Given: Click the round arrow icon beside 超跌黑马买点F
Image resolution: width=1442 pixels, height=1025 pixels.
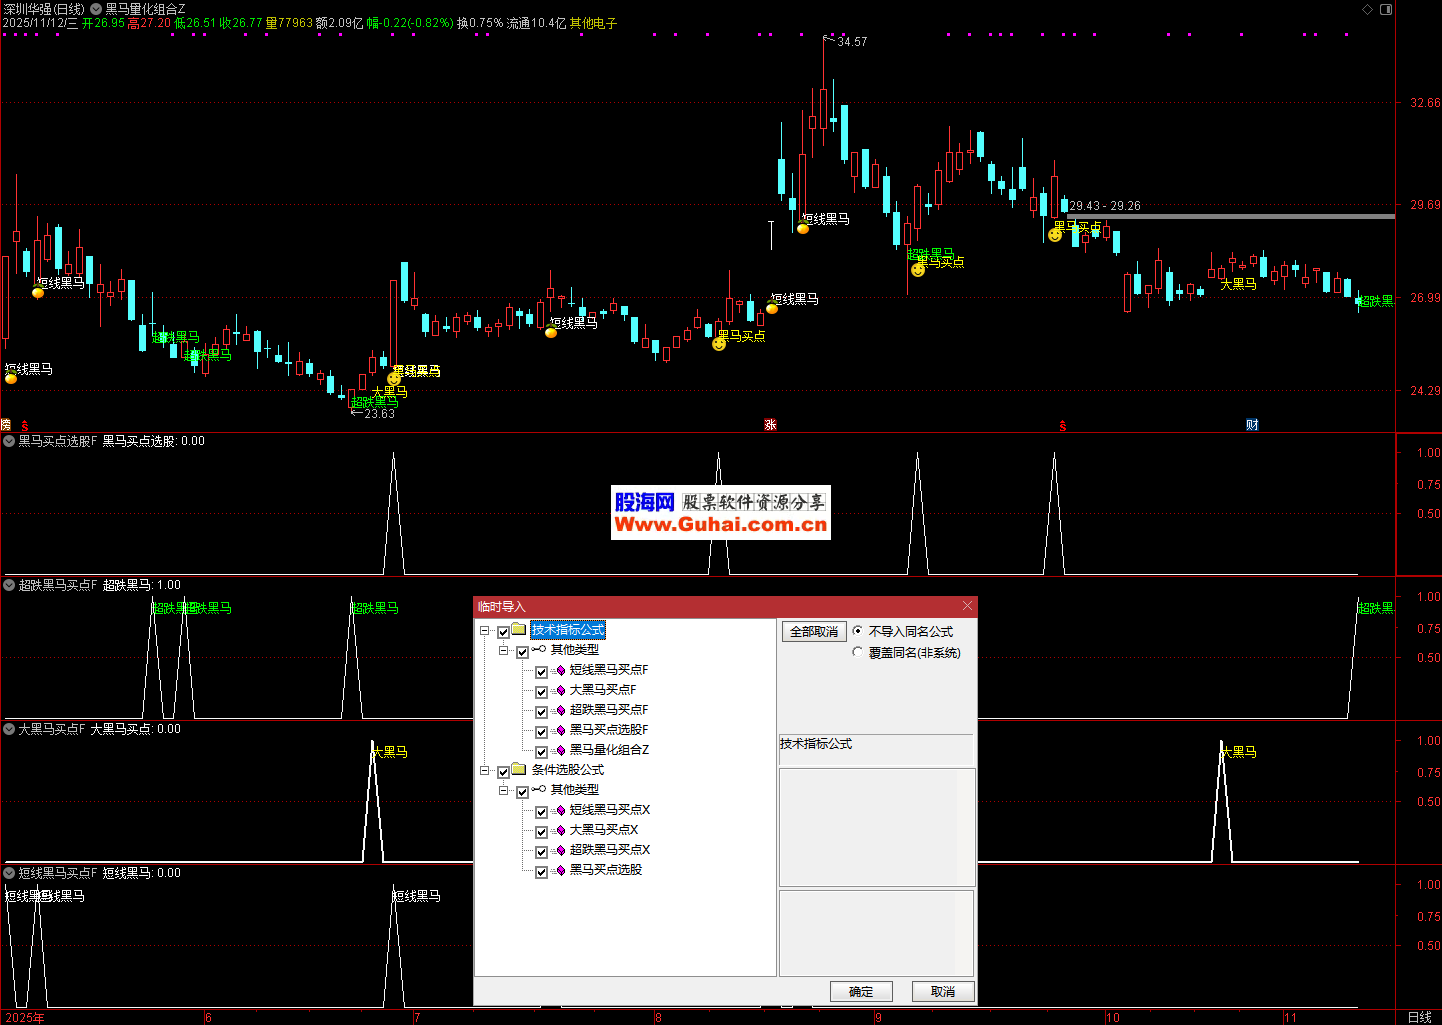Looking at the screenshot, I should click(9, 585).
